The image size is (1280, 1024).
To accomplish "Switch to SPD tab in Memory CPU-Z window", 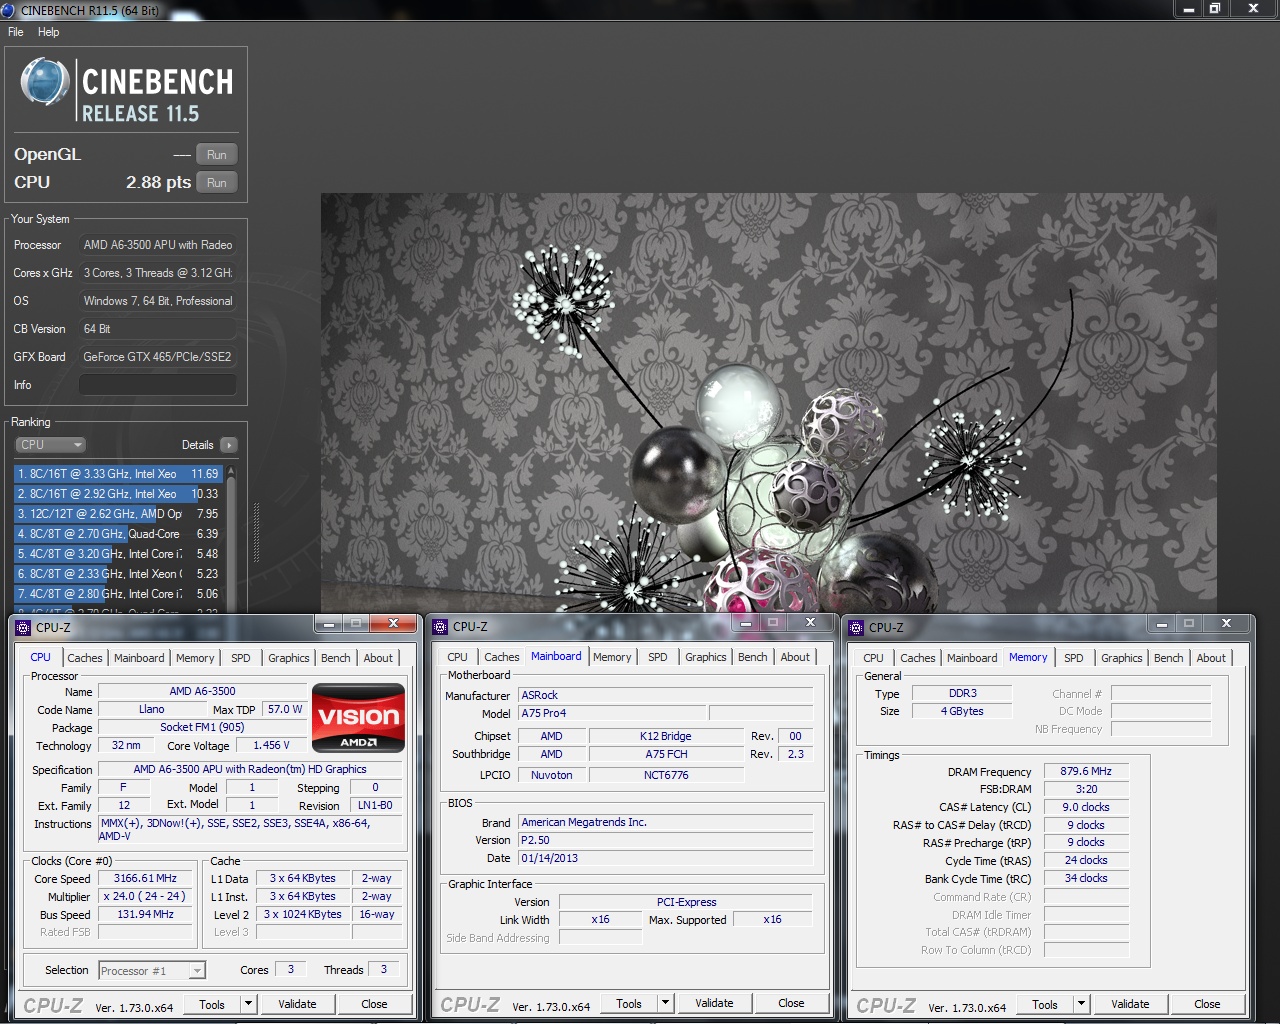I will (x=1074, y=658).
